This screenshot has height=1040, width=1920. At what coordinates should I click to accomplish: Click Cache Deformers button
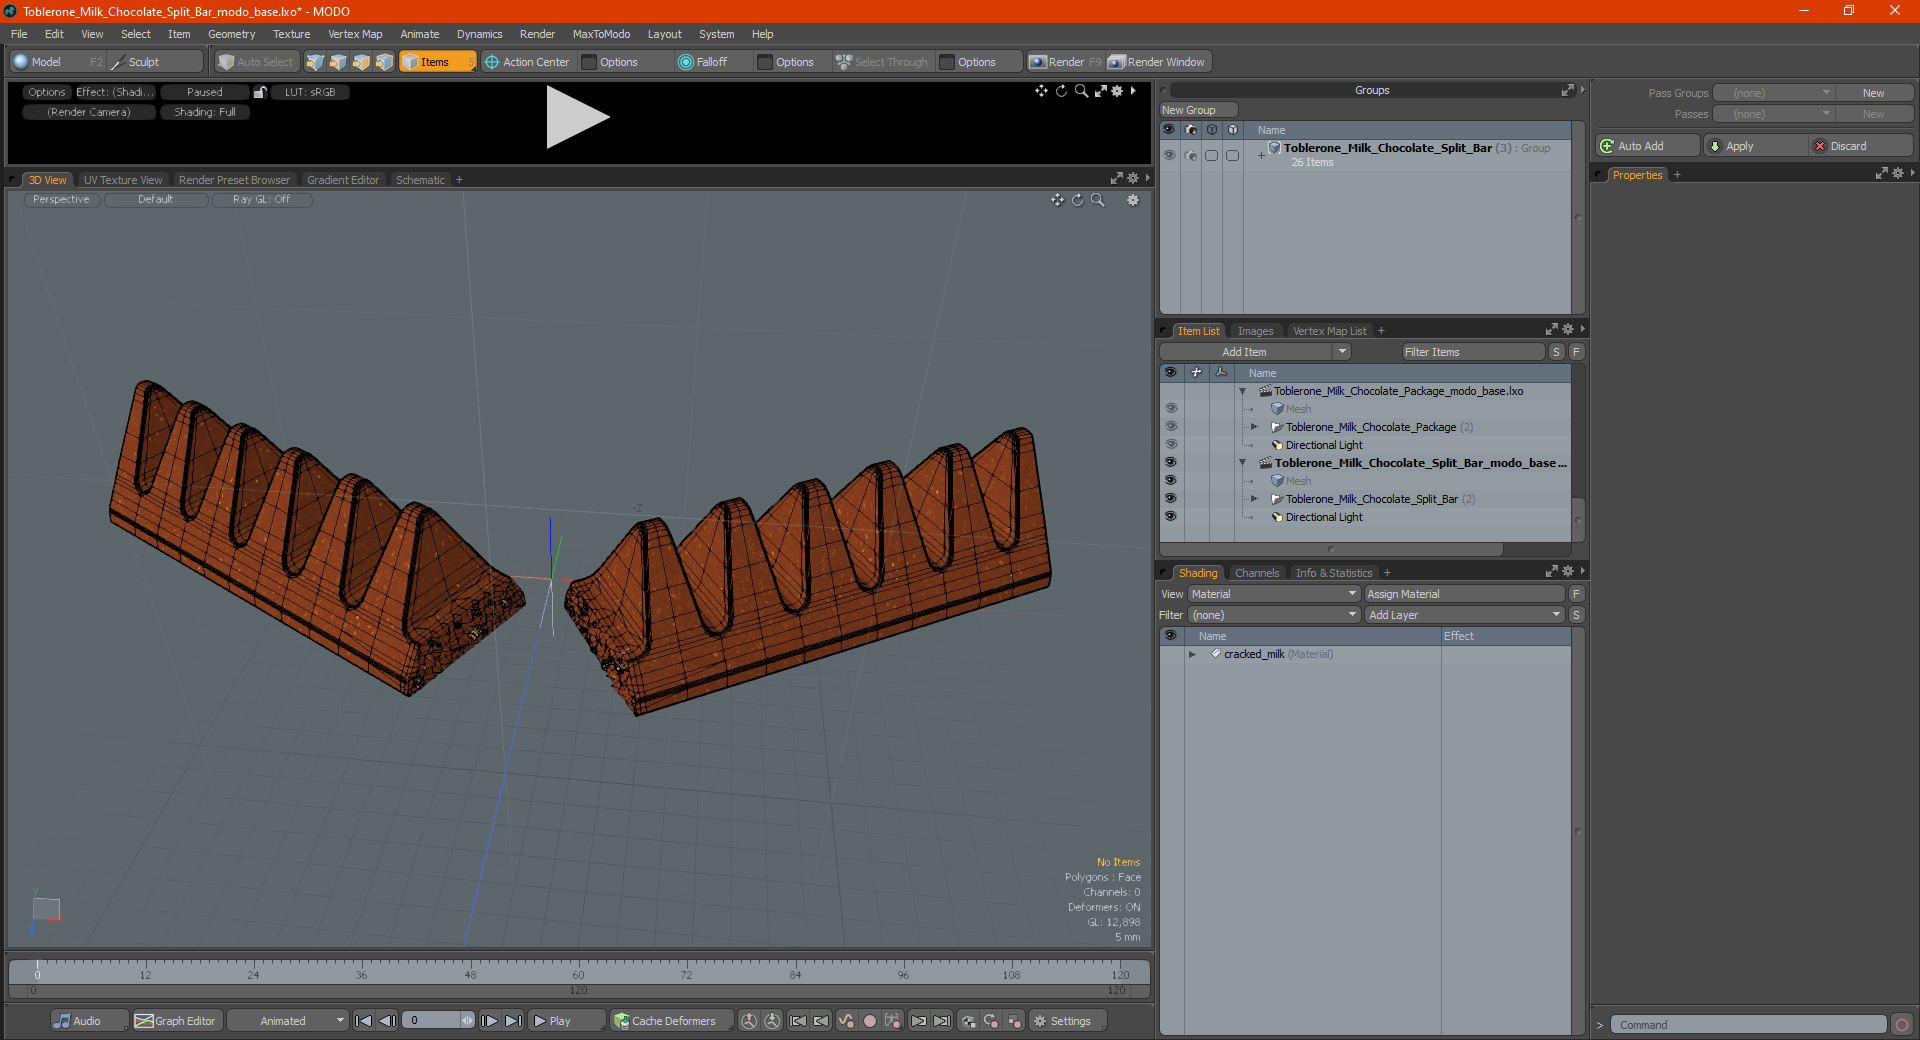pyautogui.click(x=671, y=1021)
